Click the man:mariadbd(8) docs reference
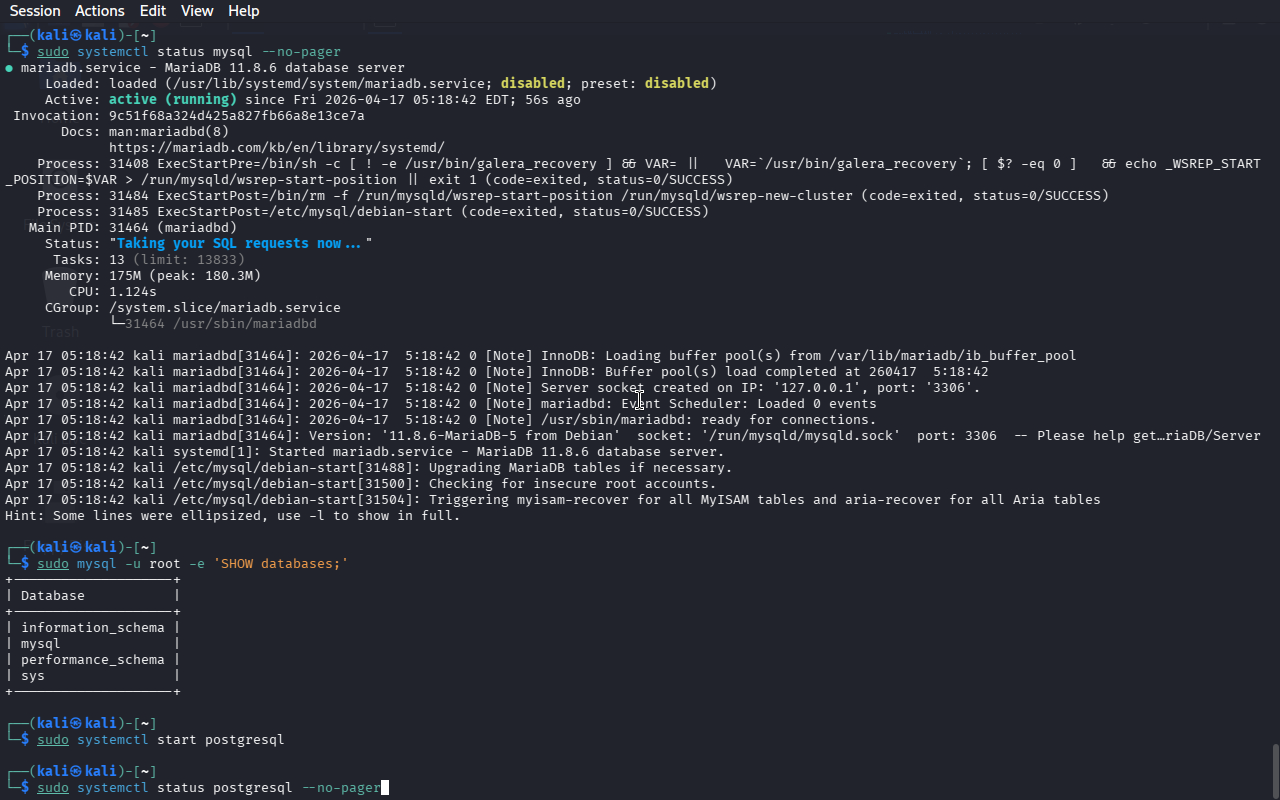The height and width of the screenshot is (800, 1280). [168, 131]
